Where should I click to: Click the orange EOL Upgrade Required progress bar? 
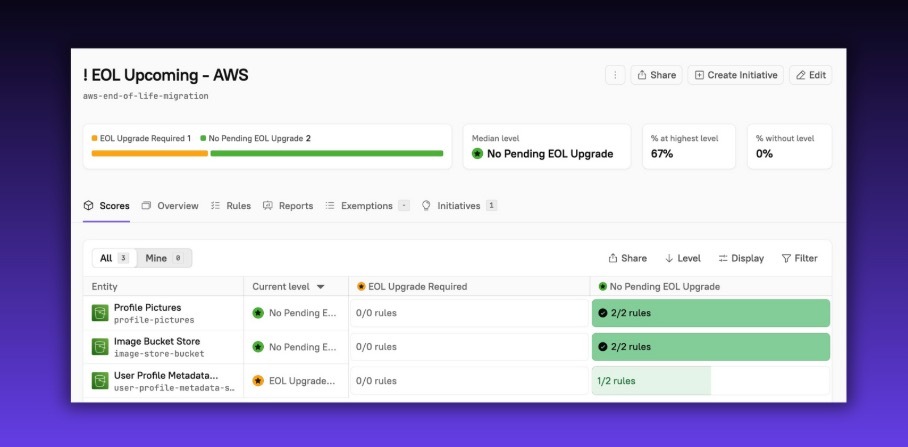[149, 154]
